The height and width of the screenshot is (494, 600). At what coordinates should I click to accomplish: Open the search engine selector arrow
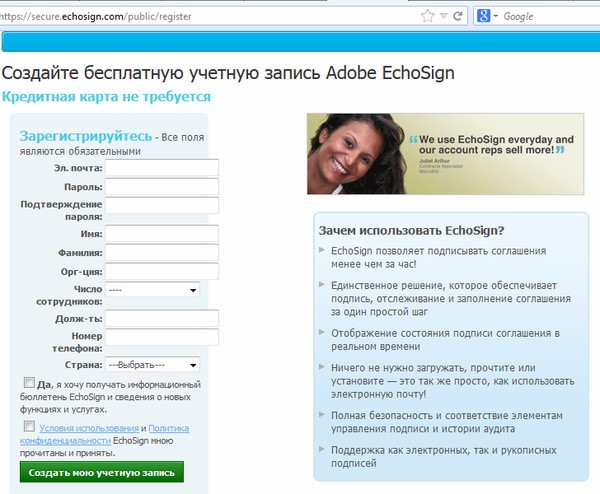click(496, 16)
